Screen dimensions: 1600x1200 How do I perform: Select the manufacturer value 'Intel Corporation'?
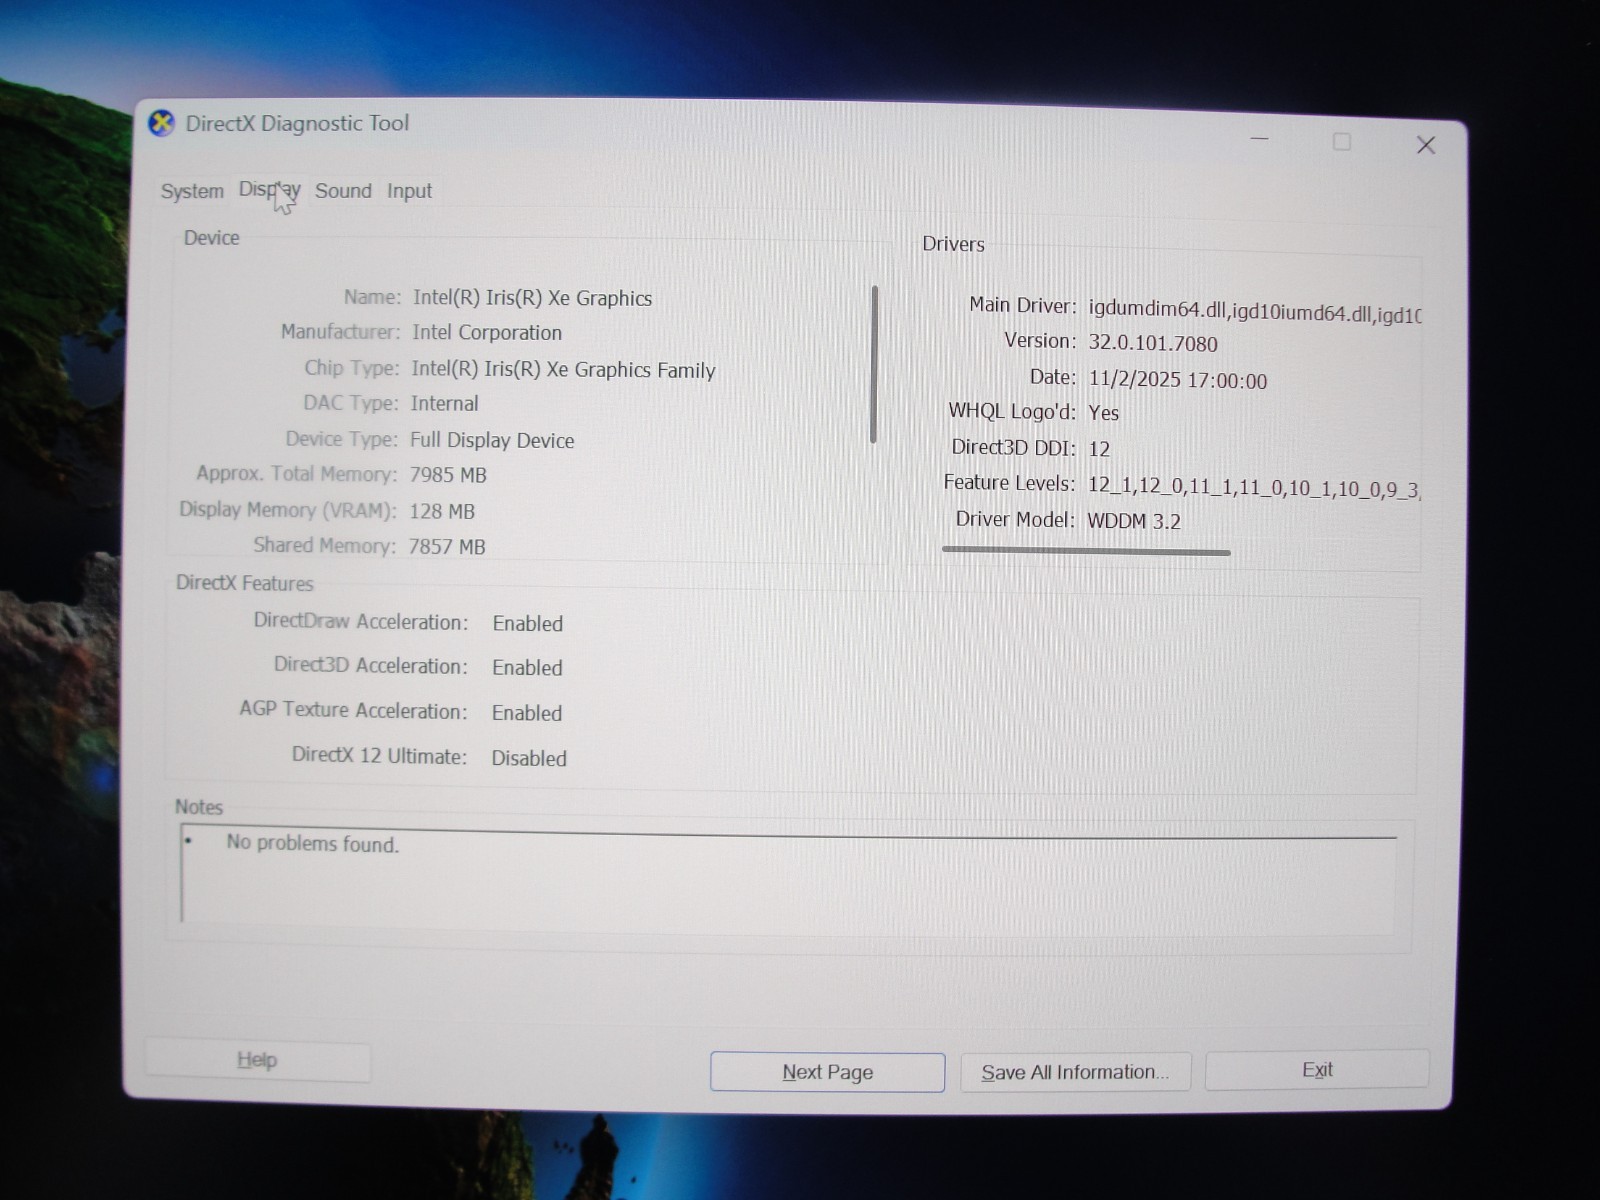pyautogui.click(x=487, y=332)
